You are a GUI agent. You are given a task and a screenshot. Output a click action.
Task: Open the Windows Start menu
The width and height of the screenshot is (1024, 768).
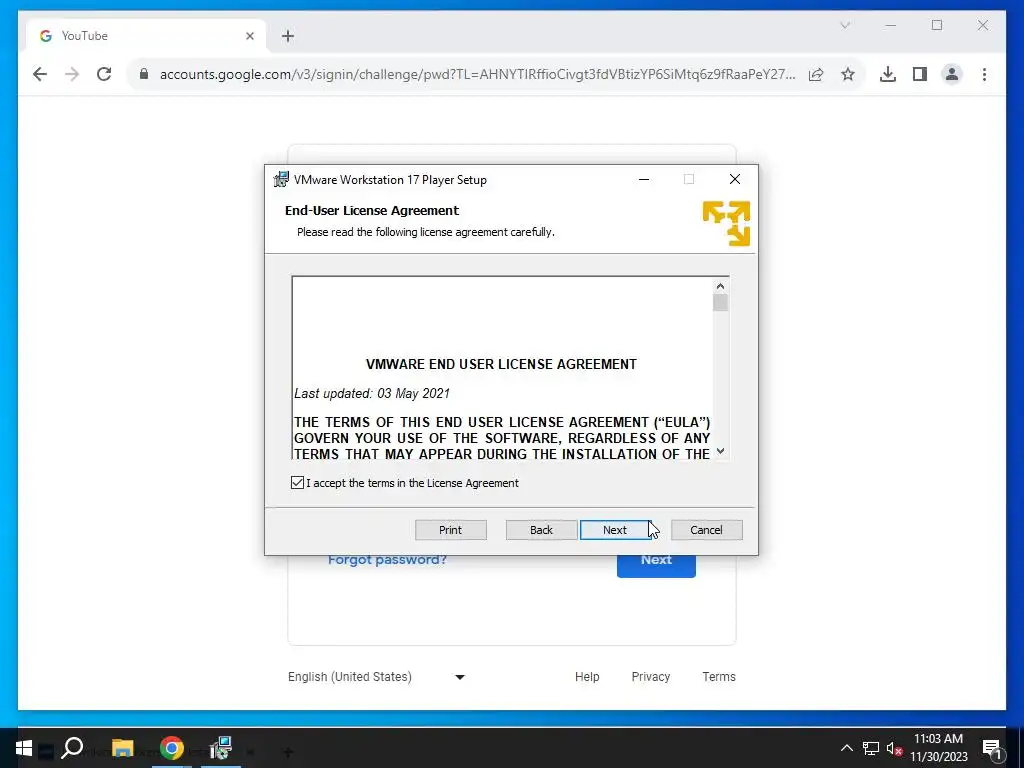tap(24, 748)
